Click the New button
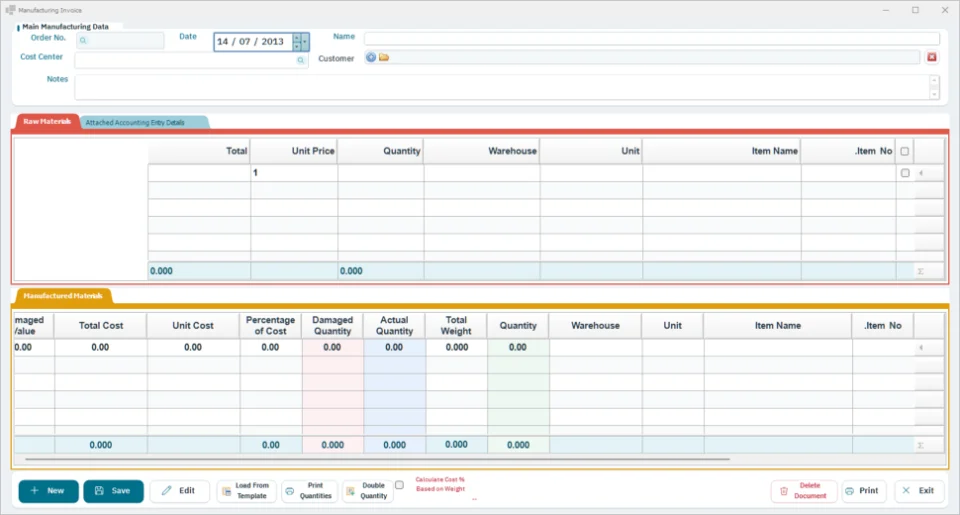The height and width of the screenshot is (515, 960). (x=48, y=491)
